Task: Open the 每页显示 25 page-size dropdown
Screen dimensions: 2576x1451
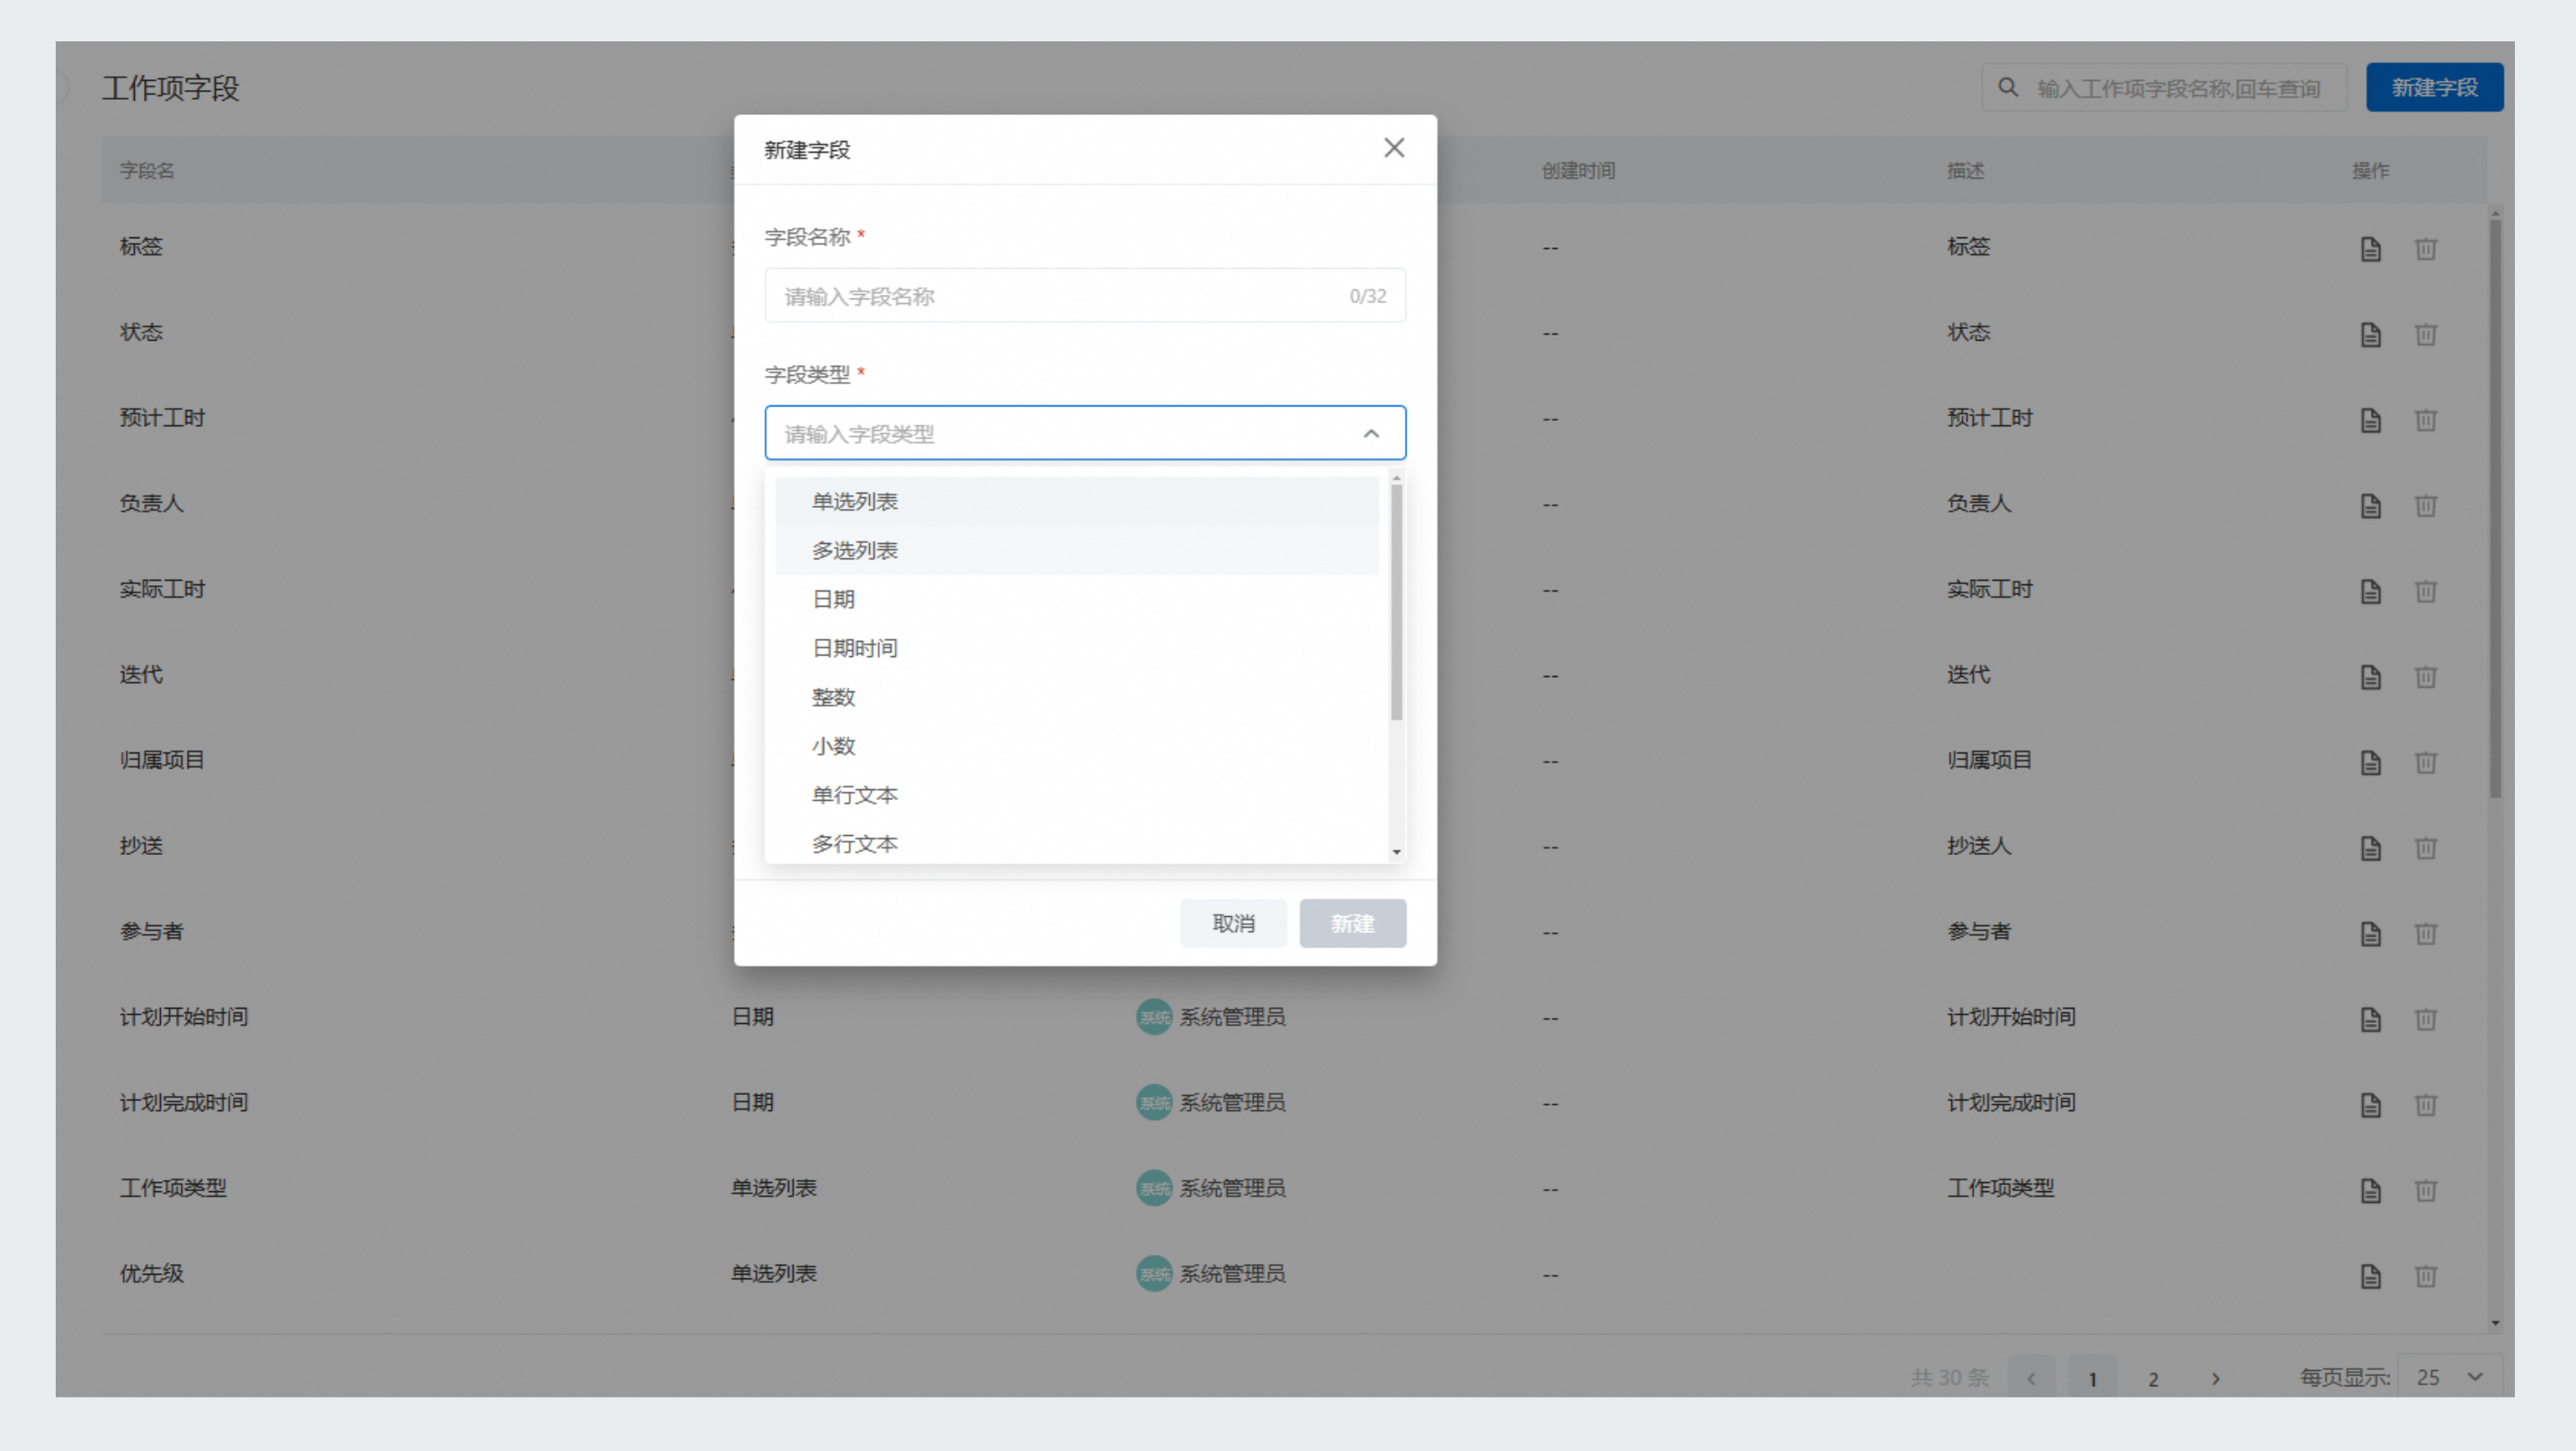Action: pyautogui.click(x=2450, y=1377)
